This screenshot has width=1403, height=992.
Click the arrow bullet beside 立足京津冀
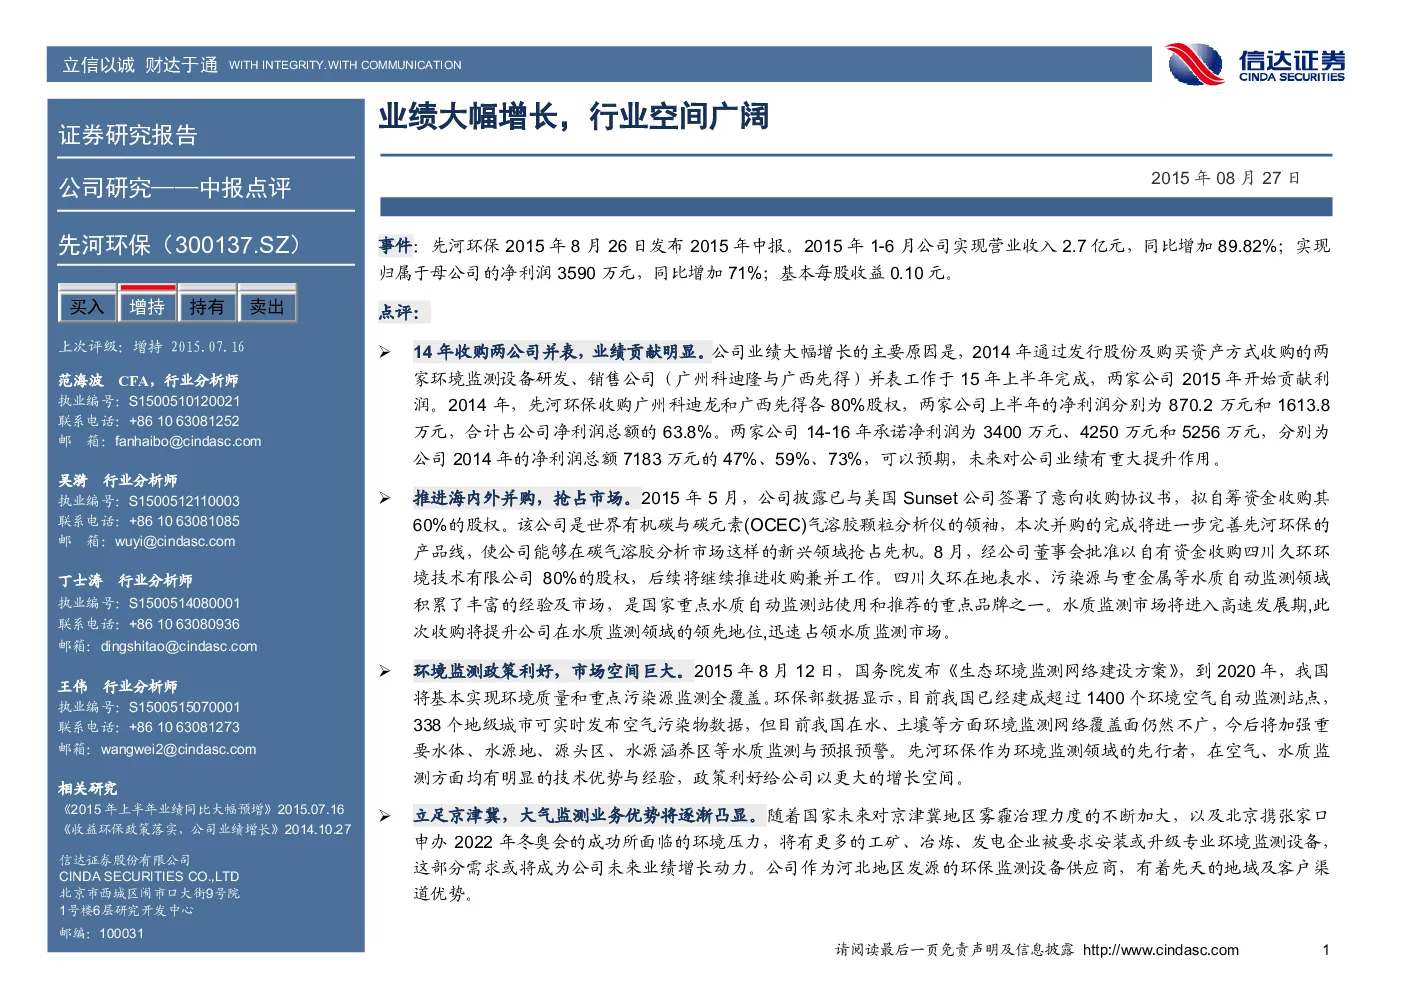pyautogui.click(x=385, y=815)
